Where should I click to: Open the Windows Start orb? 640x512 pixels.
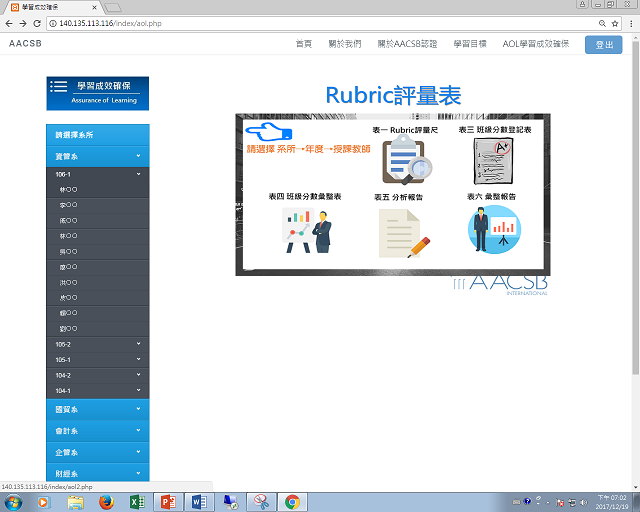(x=13, y=502)
